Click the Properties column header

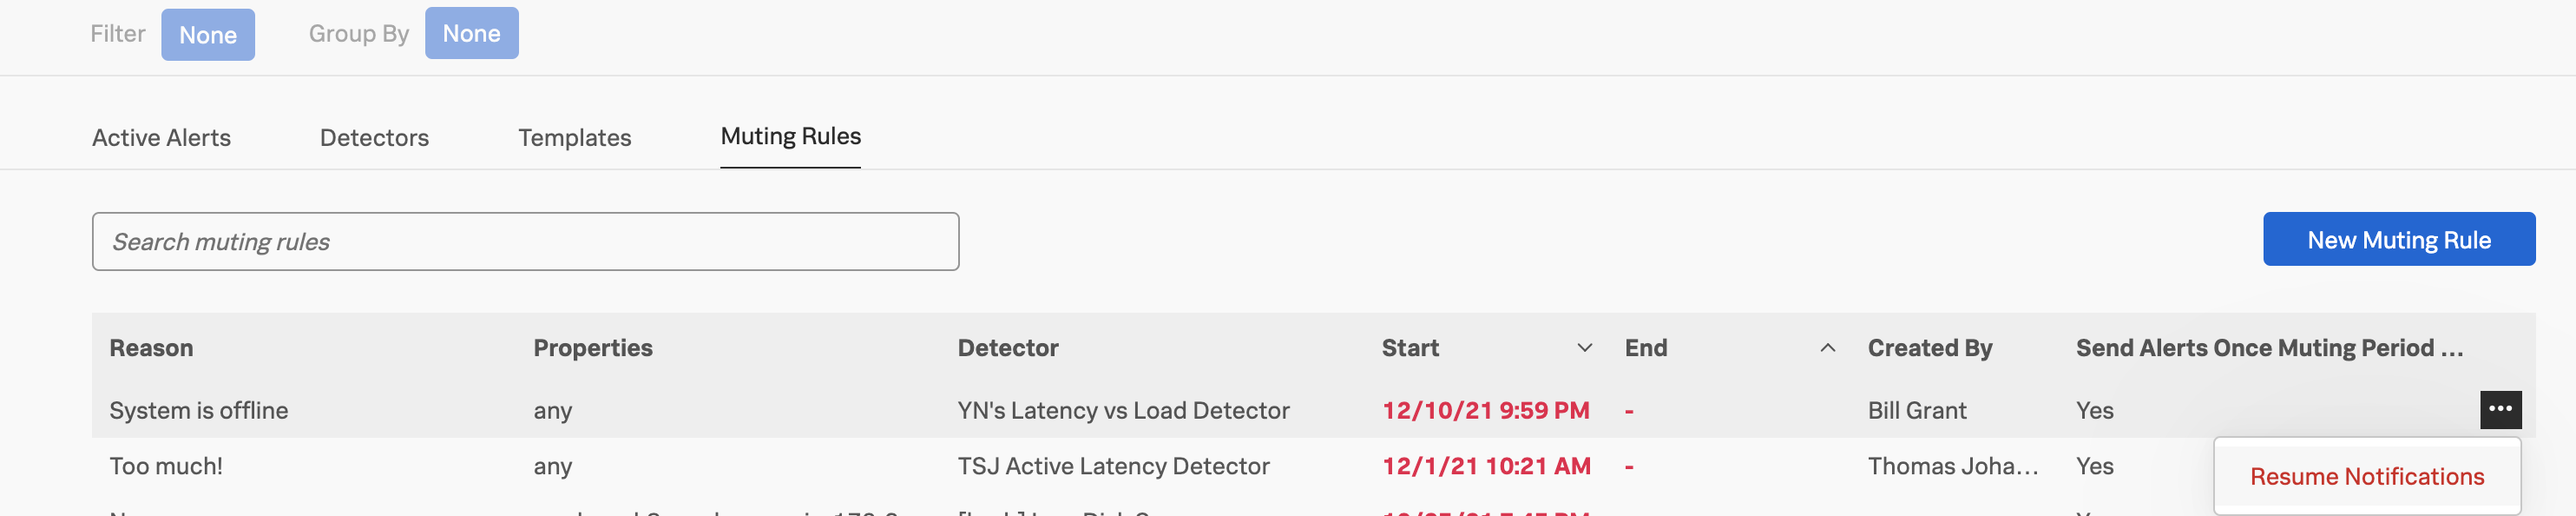[x=592, y=348]
